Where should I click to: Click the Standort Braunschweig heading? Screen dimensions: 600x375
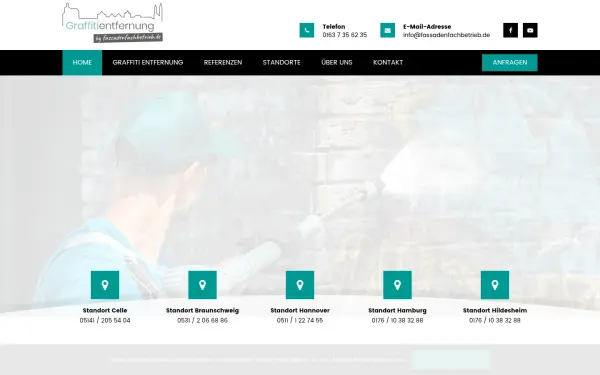[202, 310]
